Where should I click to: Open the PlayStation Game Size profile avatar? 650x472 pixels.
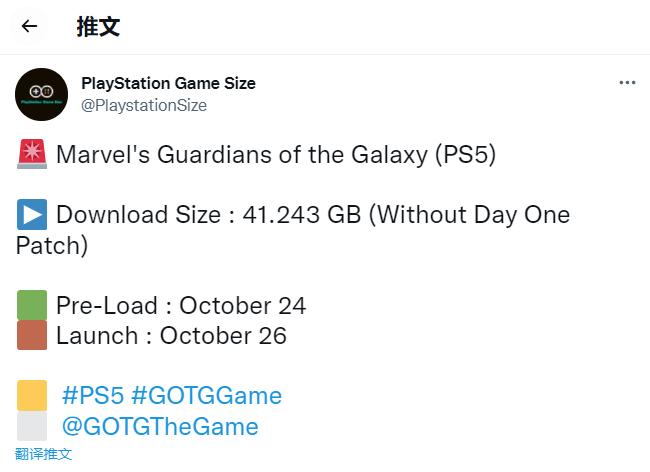click(x=42, y=94)
